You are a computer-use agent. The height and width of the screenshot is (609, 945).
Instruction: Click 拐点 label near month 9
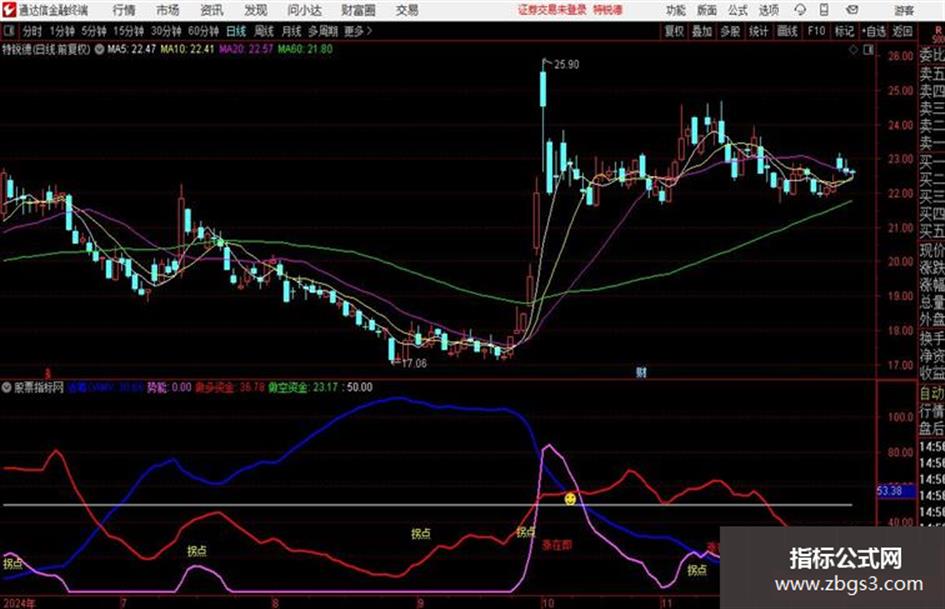tap(421, 533)
